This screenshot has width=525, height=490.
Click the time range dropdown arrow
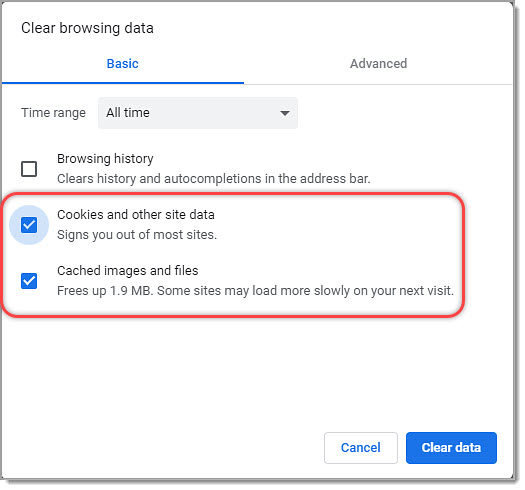click(x=285, y=113)
